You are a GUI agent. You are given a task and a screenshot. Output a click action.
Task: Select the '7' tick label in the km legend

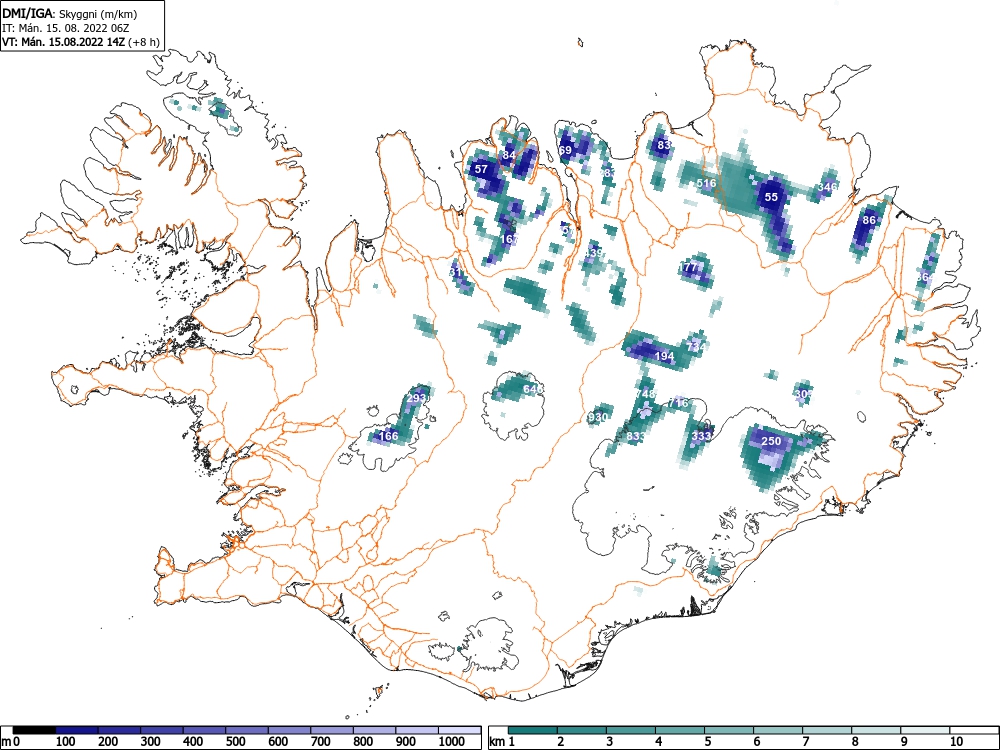[x=805, y=742]
